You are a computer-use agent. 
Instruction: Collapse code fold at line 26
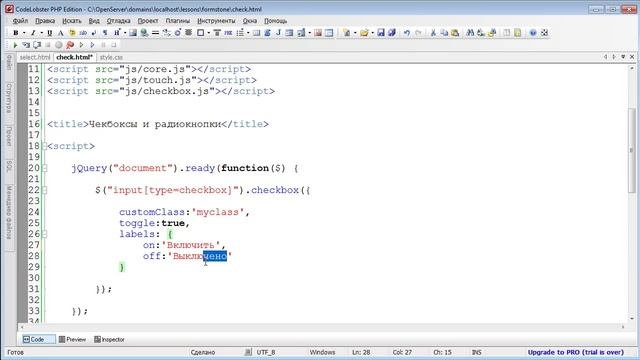[44, 234]
